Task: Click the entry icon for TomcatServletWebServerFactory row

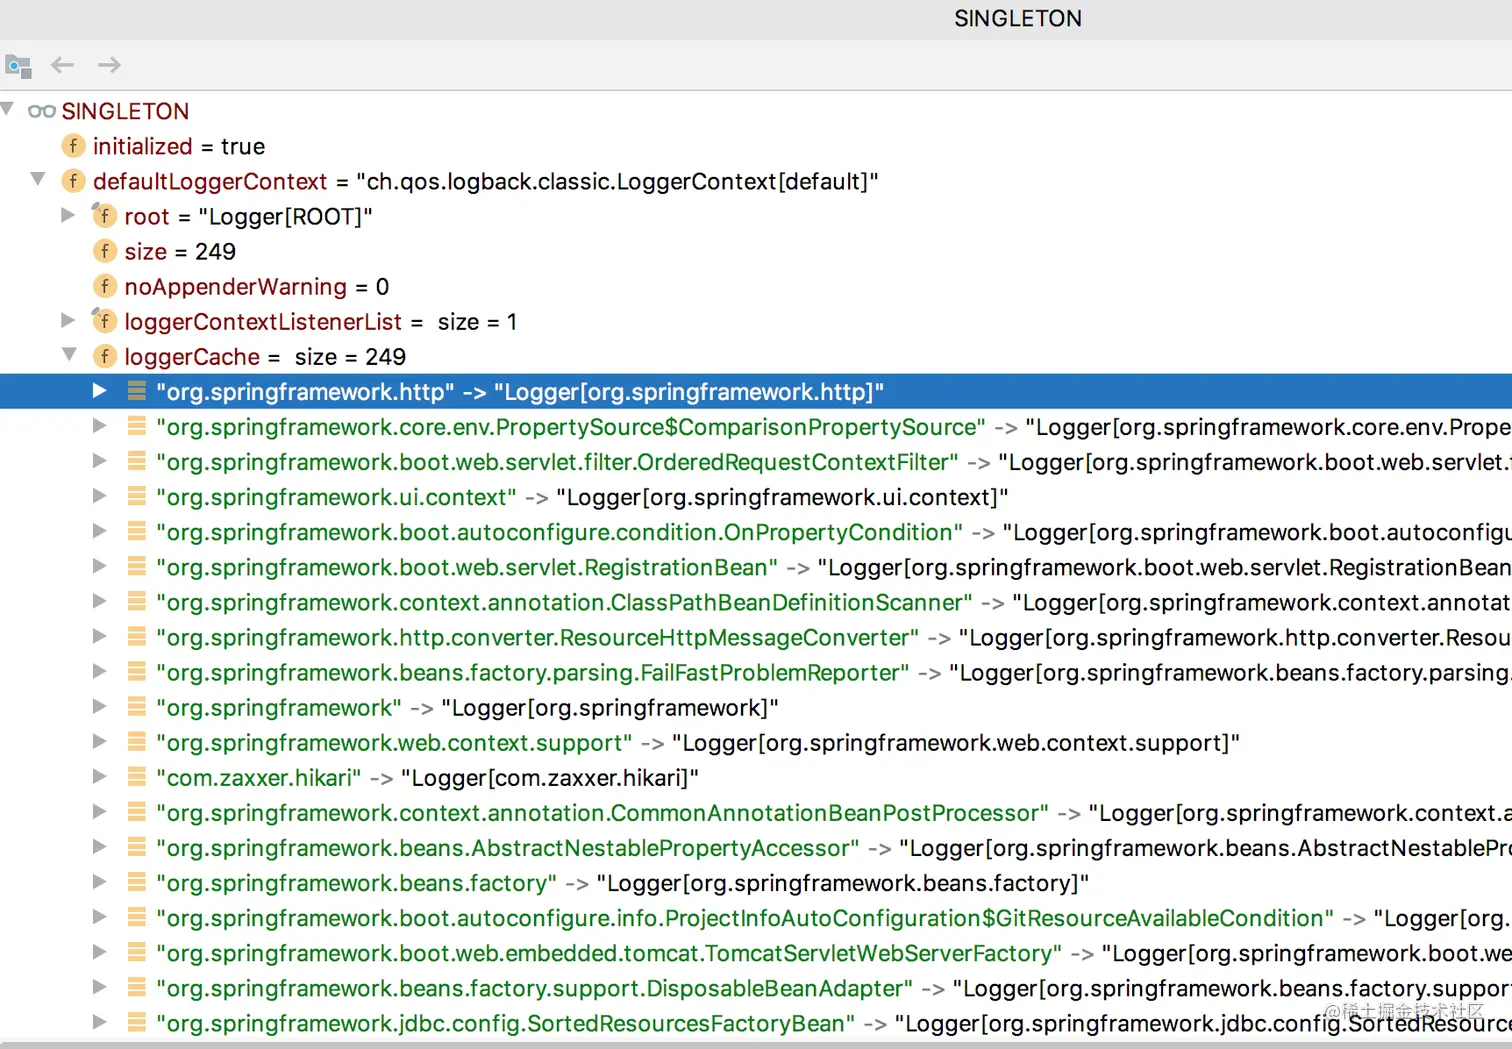Action: [137, 952]
